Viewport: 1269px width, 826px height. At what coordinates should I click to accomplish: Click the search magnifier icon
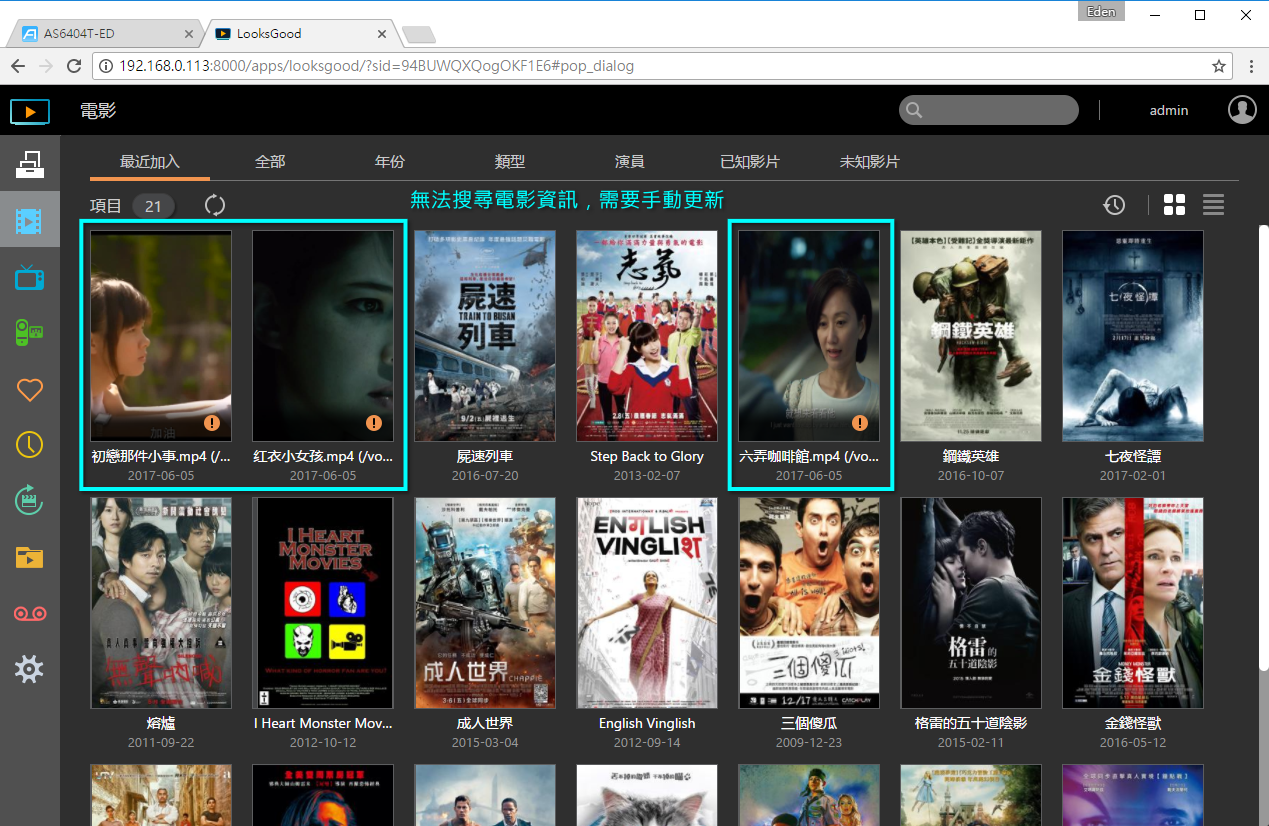click(x=914, y=110)
